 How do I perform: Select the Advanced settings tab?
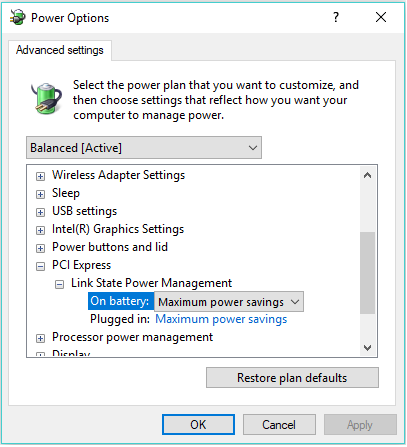[x=60, y=50]
